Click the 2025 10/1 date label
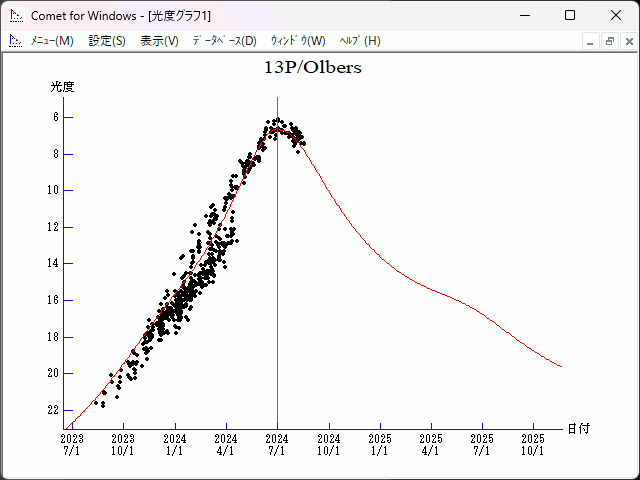 tap(533, 444)
